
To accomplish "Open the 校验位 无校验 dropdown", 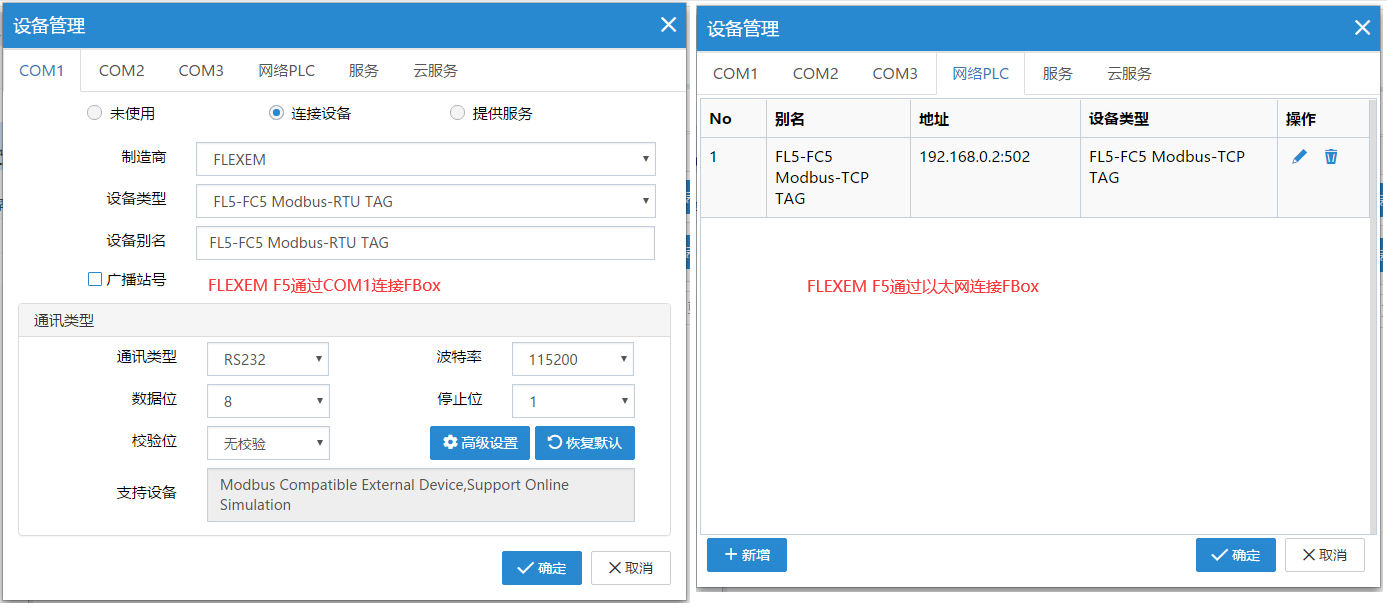I will tap(267, 443).
